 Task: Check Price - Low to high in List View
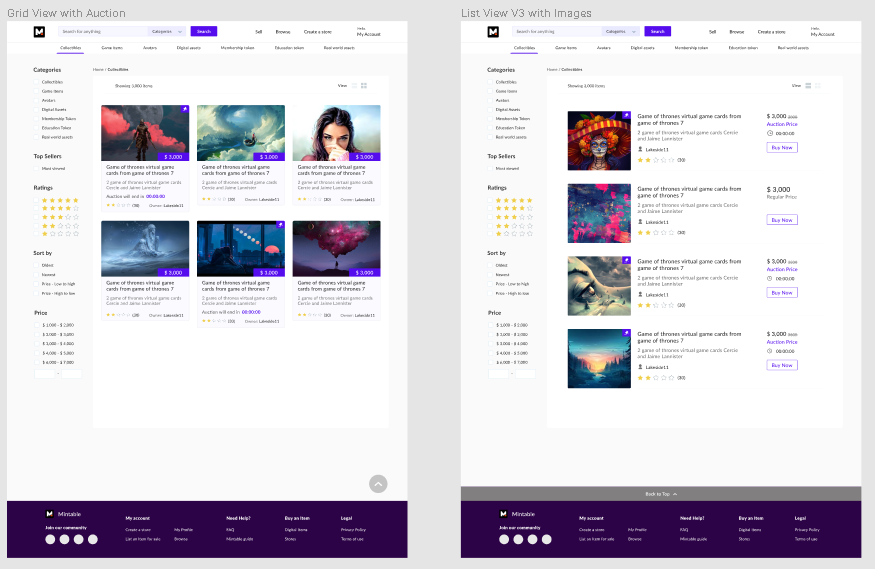coord(491,284)
